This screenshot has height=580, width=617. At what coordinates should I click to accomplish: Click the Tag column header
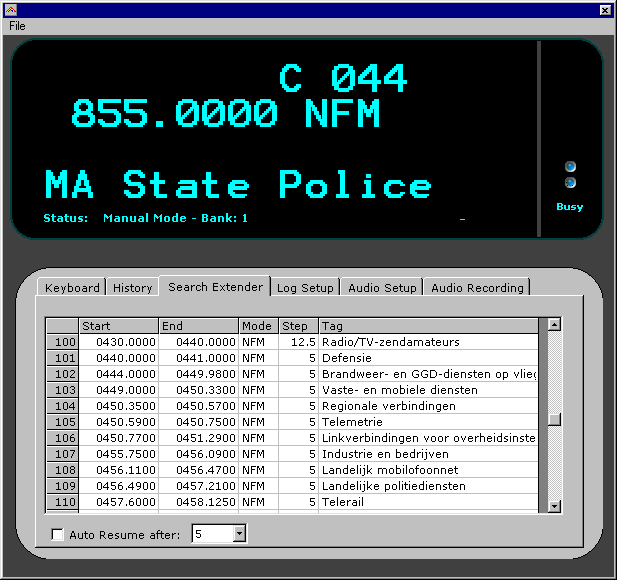pos(429,326)
